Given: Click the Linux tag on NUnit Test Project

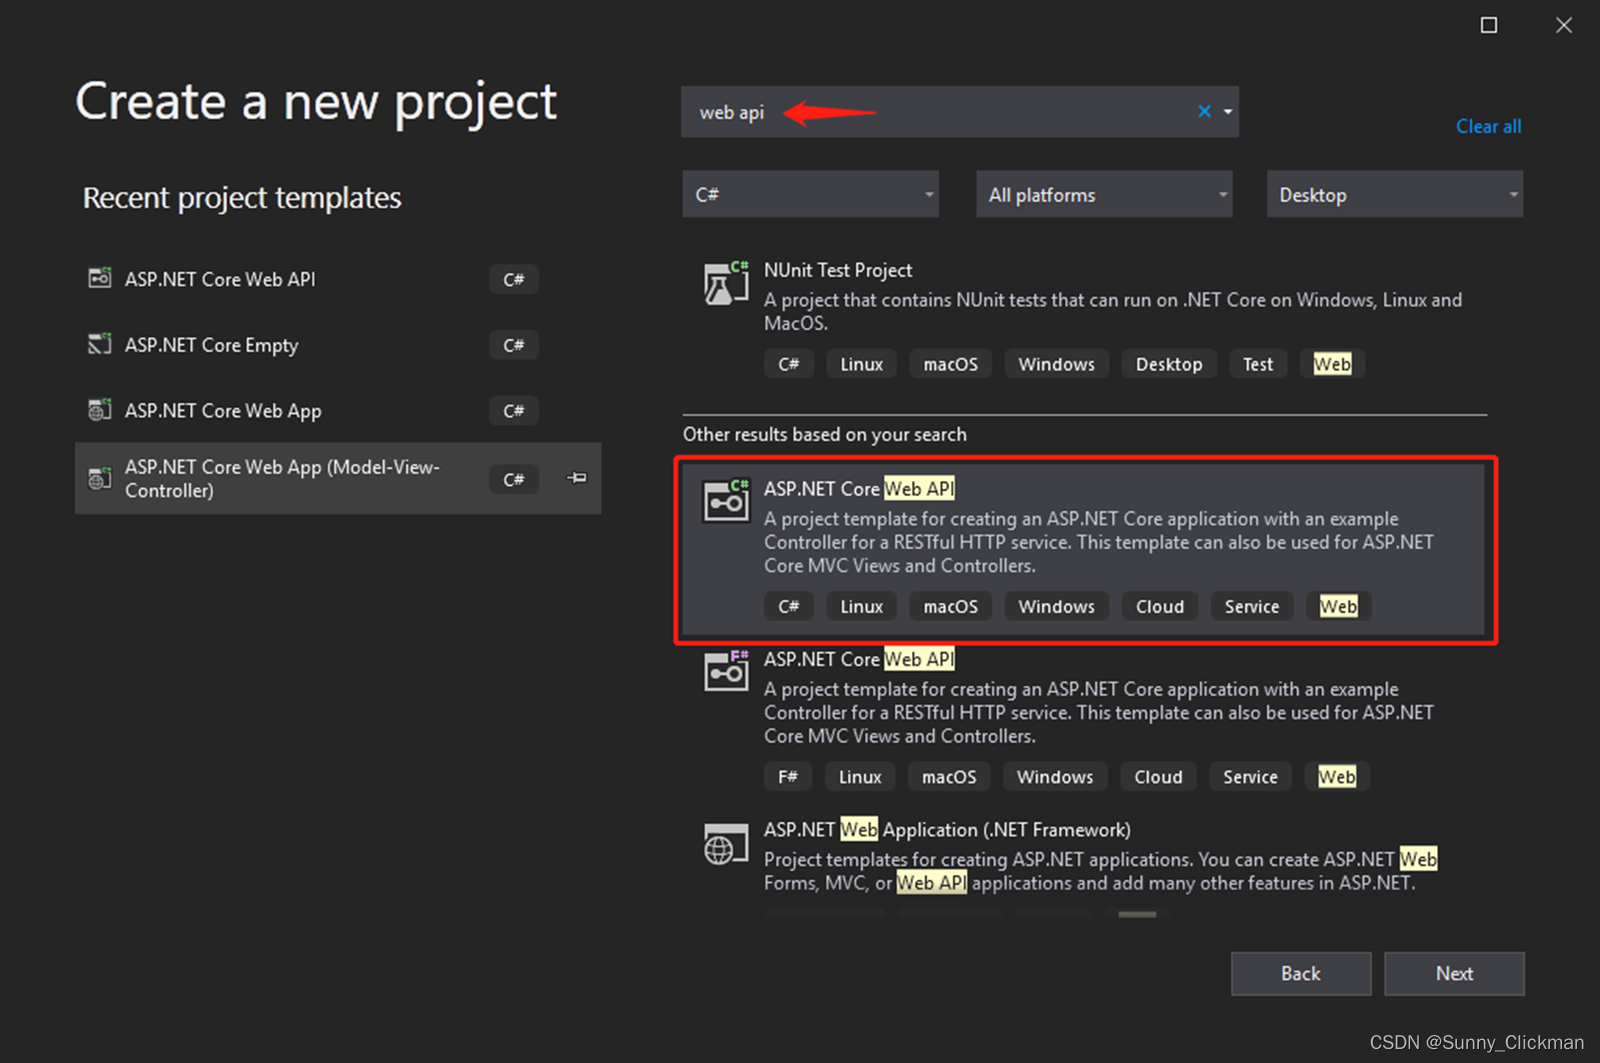Looking at the screenshot, I should point(861,364).
